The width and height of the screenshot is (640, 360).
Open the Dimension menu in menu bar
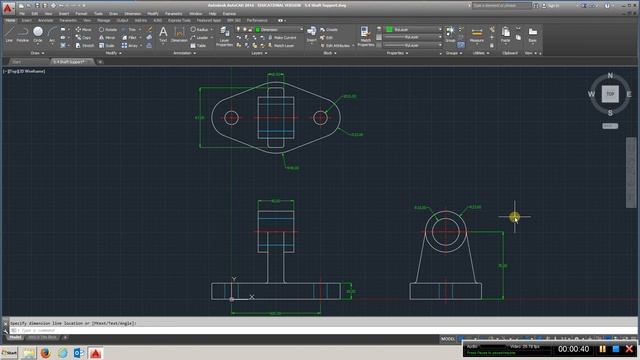click(x=133, y=13)
